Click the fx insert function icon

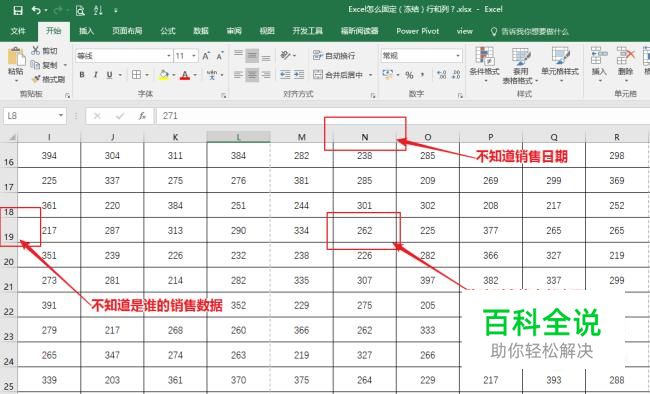pos(142,116)
